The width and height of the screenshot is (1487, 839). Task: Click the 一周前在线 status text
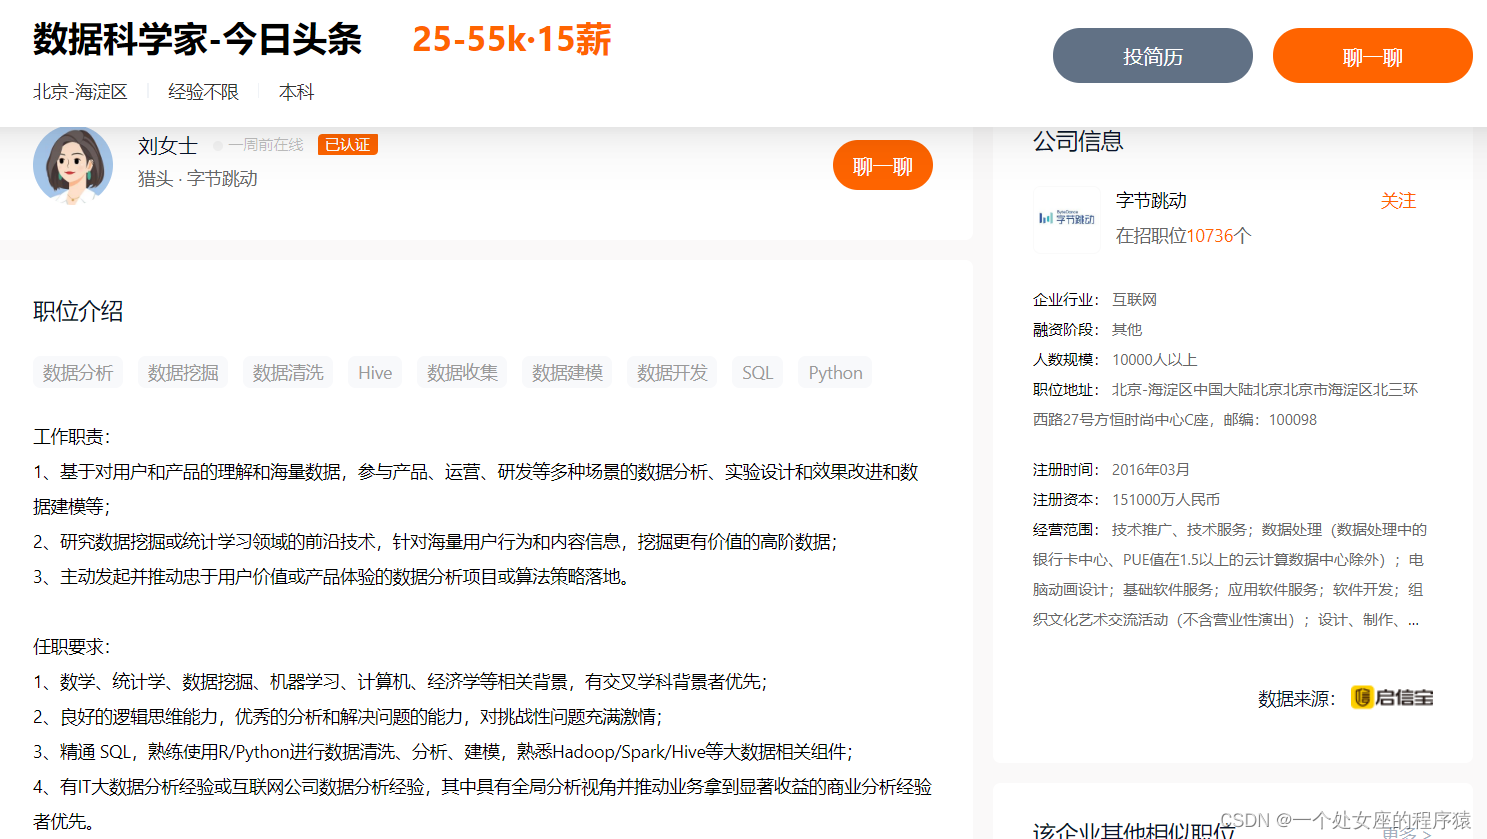pyautogui.click(x=265, y=145)
